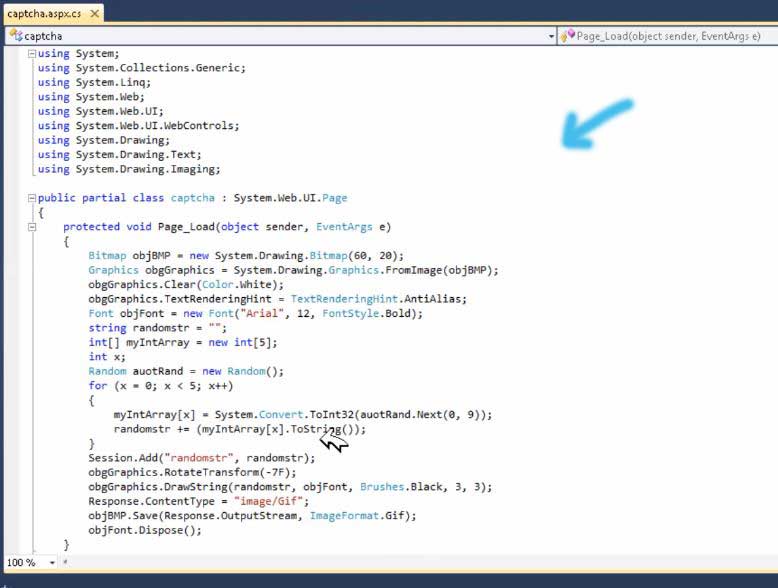Collapse the captcha class outline
This screenshot has width=778, height=588.
pyautogui.click(x=30, y=198)
